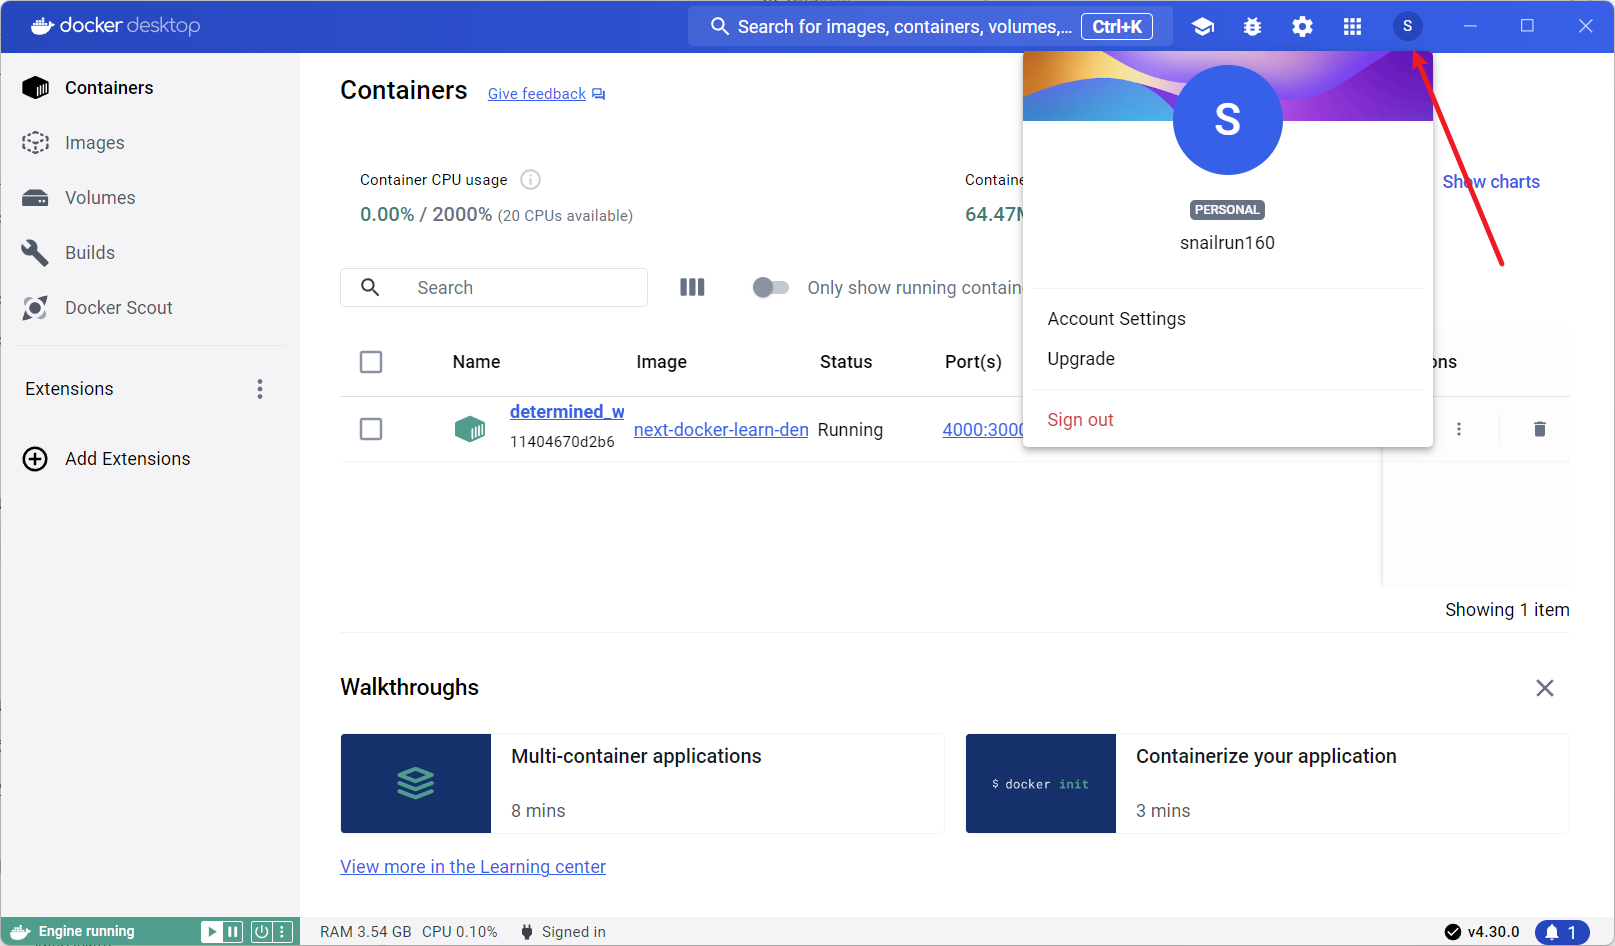
Task: Click the Troubleshoot bug icon
Action: [1252, 27]
